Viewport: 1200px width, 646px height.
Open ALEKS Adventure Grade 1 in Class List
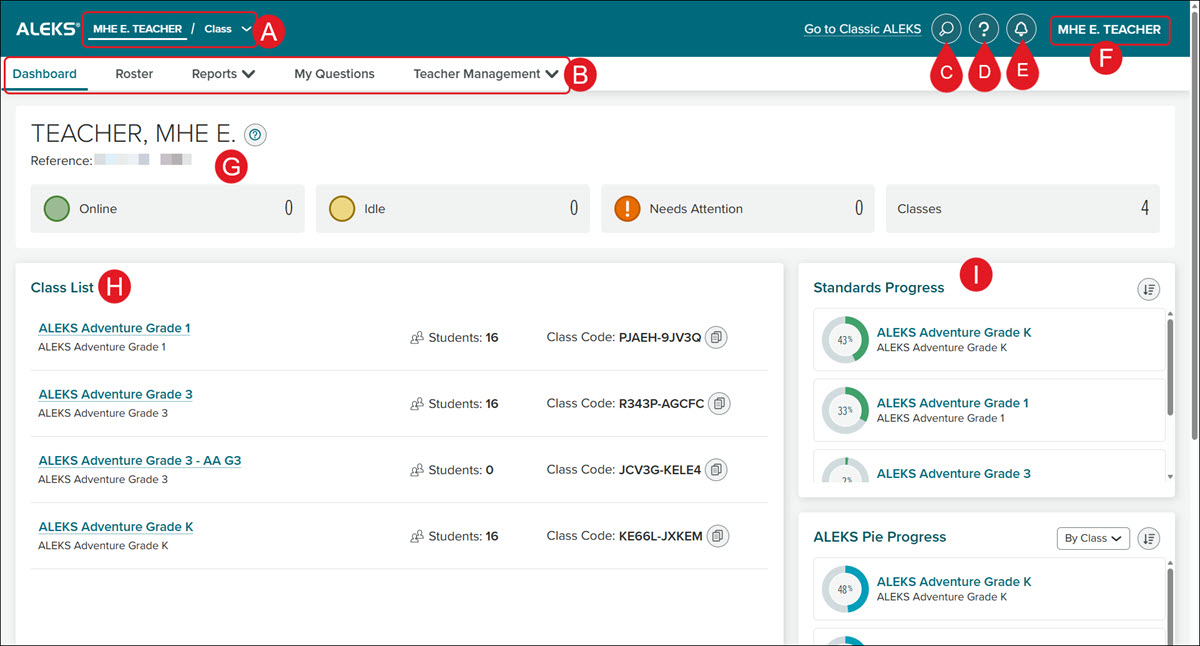114,328
